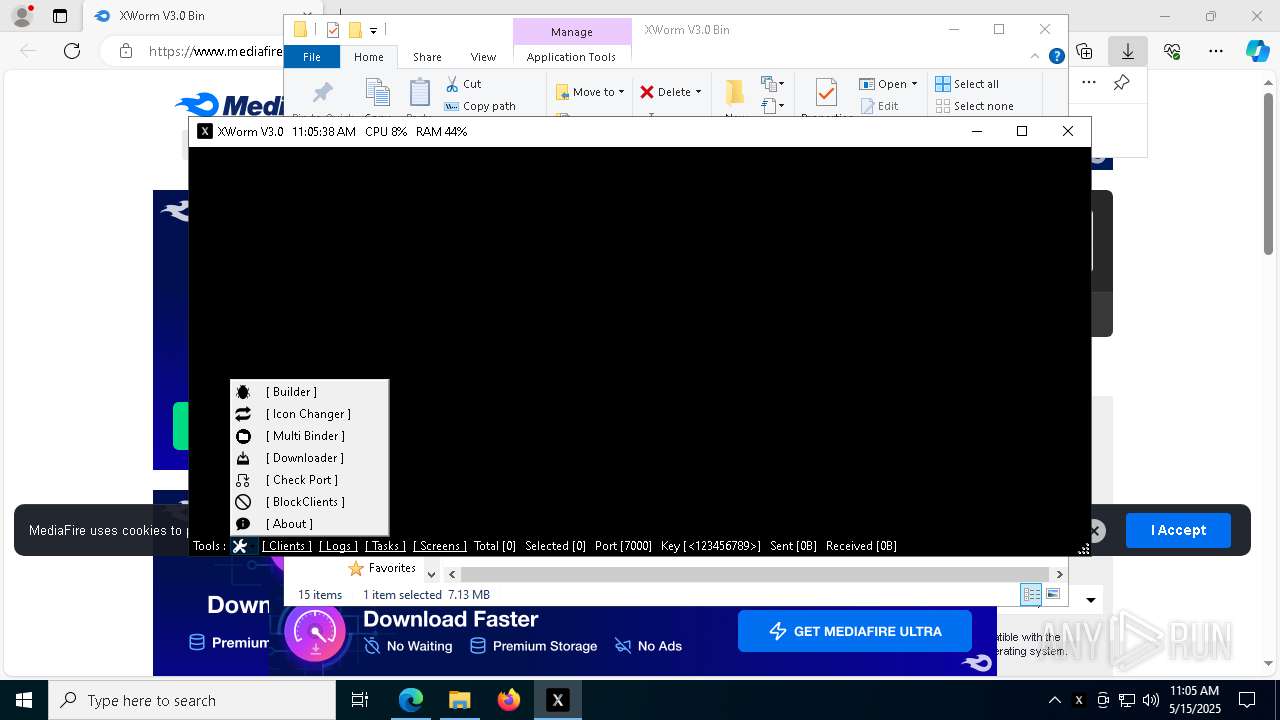This screenshot has height=720, width=1280.
Task: Click the BlockClients prohibited icon
Action: (x=243, y=502)
